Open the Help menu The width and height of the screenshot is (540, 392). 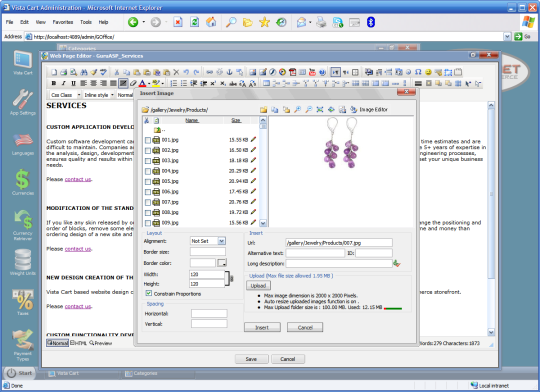click(103, 22)
